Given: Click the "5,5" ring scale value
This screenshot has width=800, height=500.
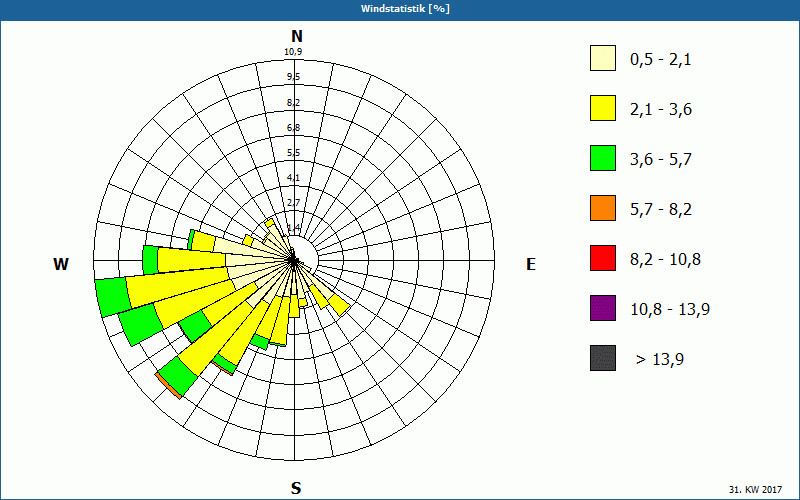Looking at the screenshot, I should (293, 153).
